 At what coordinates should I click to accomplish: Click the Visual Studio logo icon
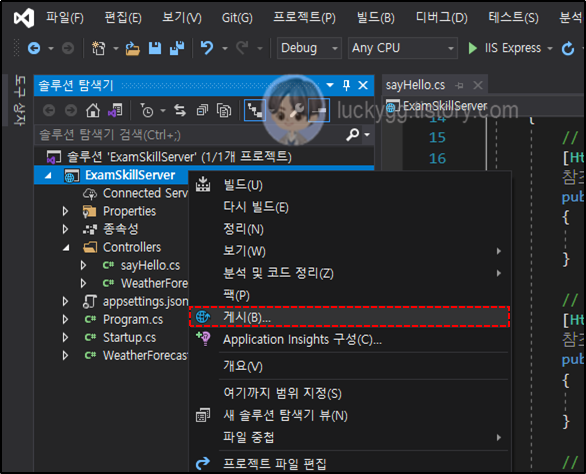(24, 18)
